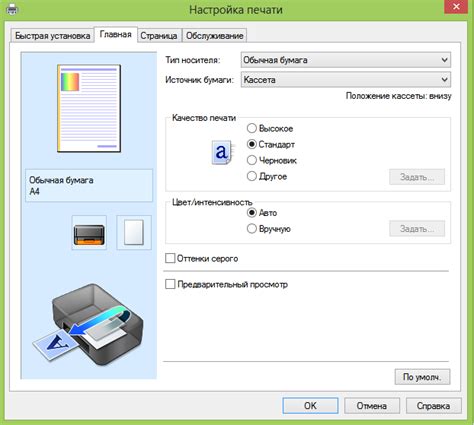
Task: Click the large printer illustration
Action: (88, 324)
